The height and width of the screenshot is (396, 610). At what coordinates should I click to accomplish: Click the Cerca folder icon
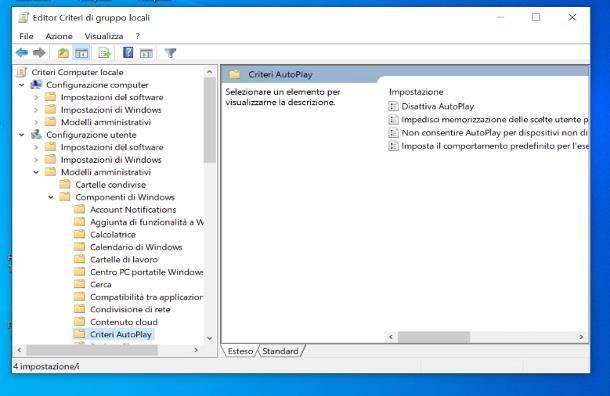point(79,284)
